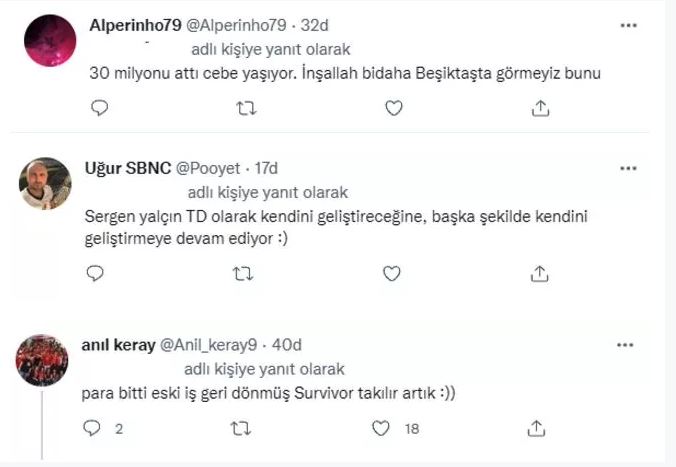Open more options for Alperinho79's tweet
The width and height of the screenshot is (676, 467).
click(x=629, y=25)
